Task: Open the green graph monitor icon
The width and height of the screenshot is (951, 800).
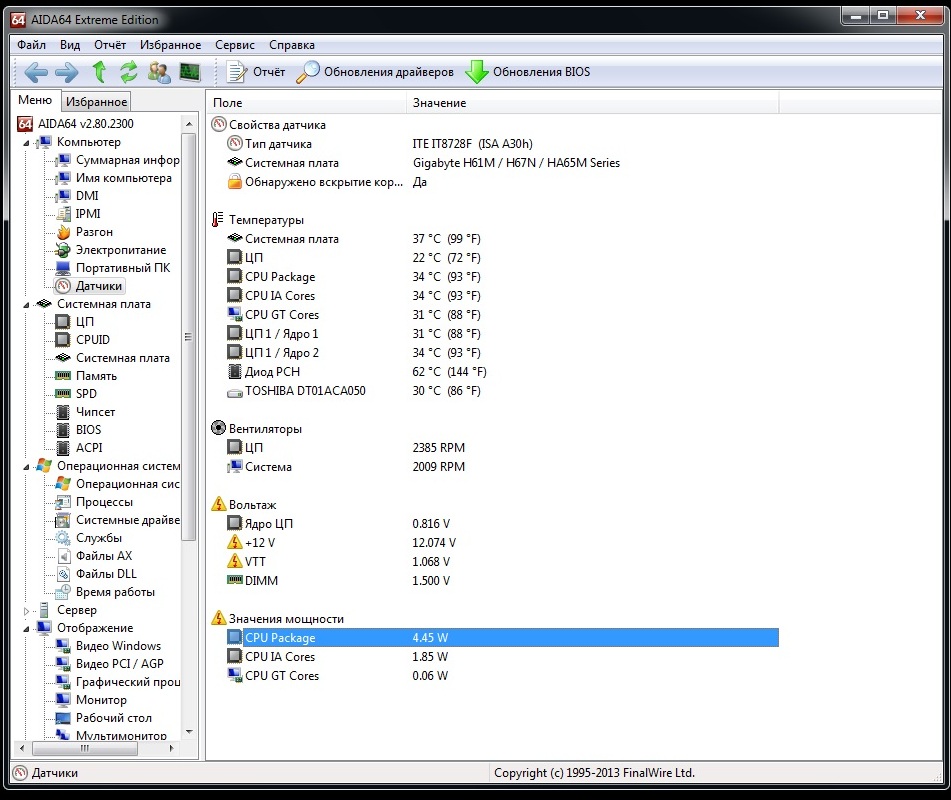Action: (x=189, y=72)
